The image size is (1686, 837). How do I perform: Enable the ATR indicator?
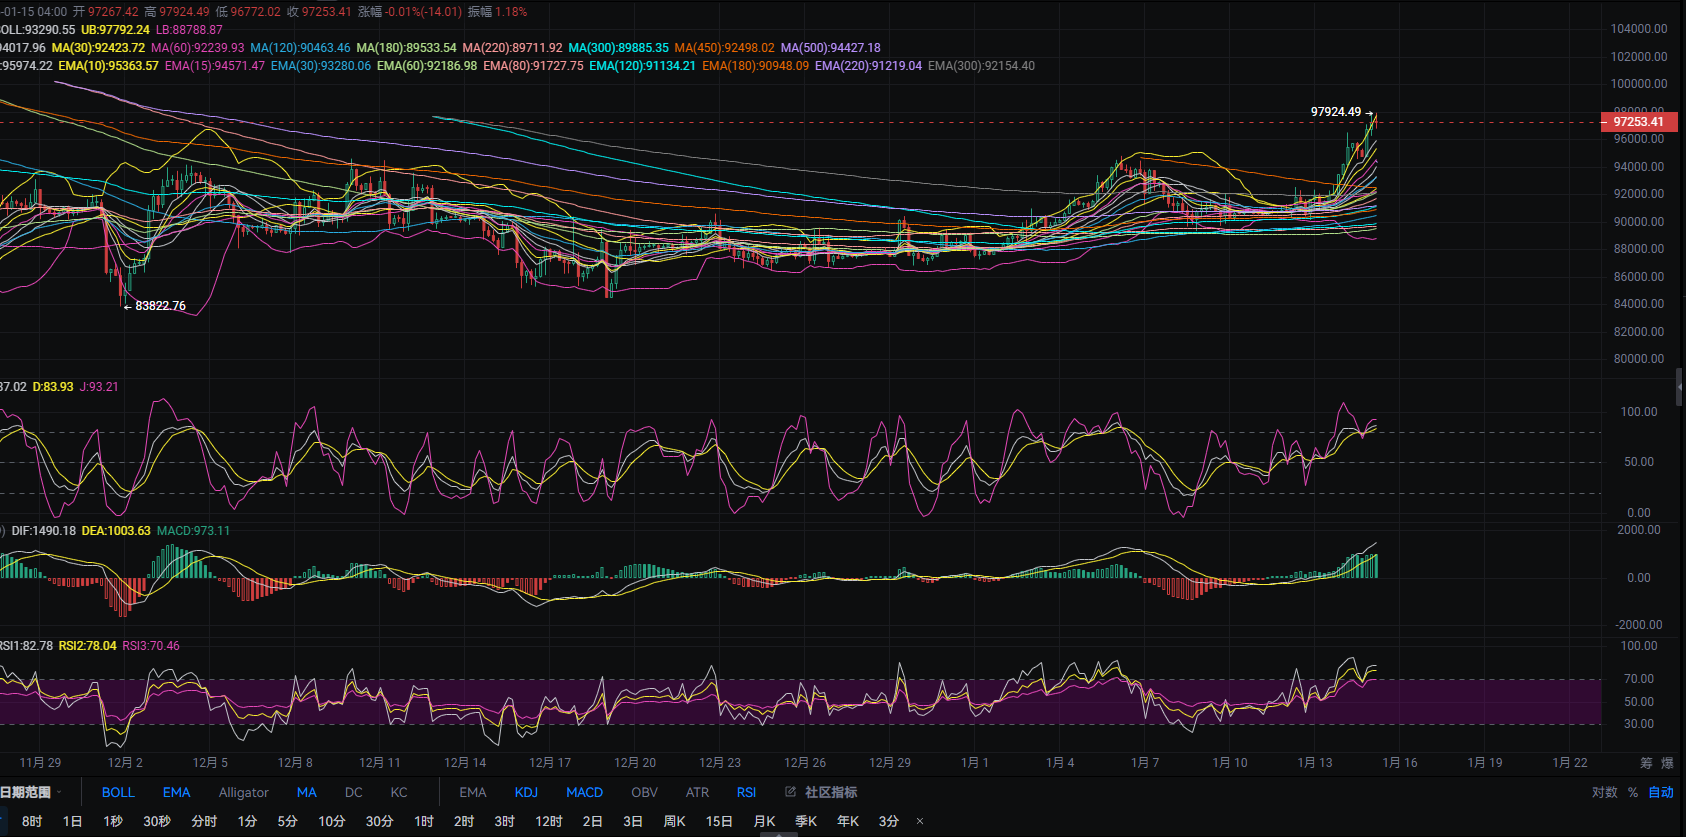click(697, 792)
